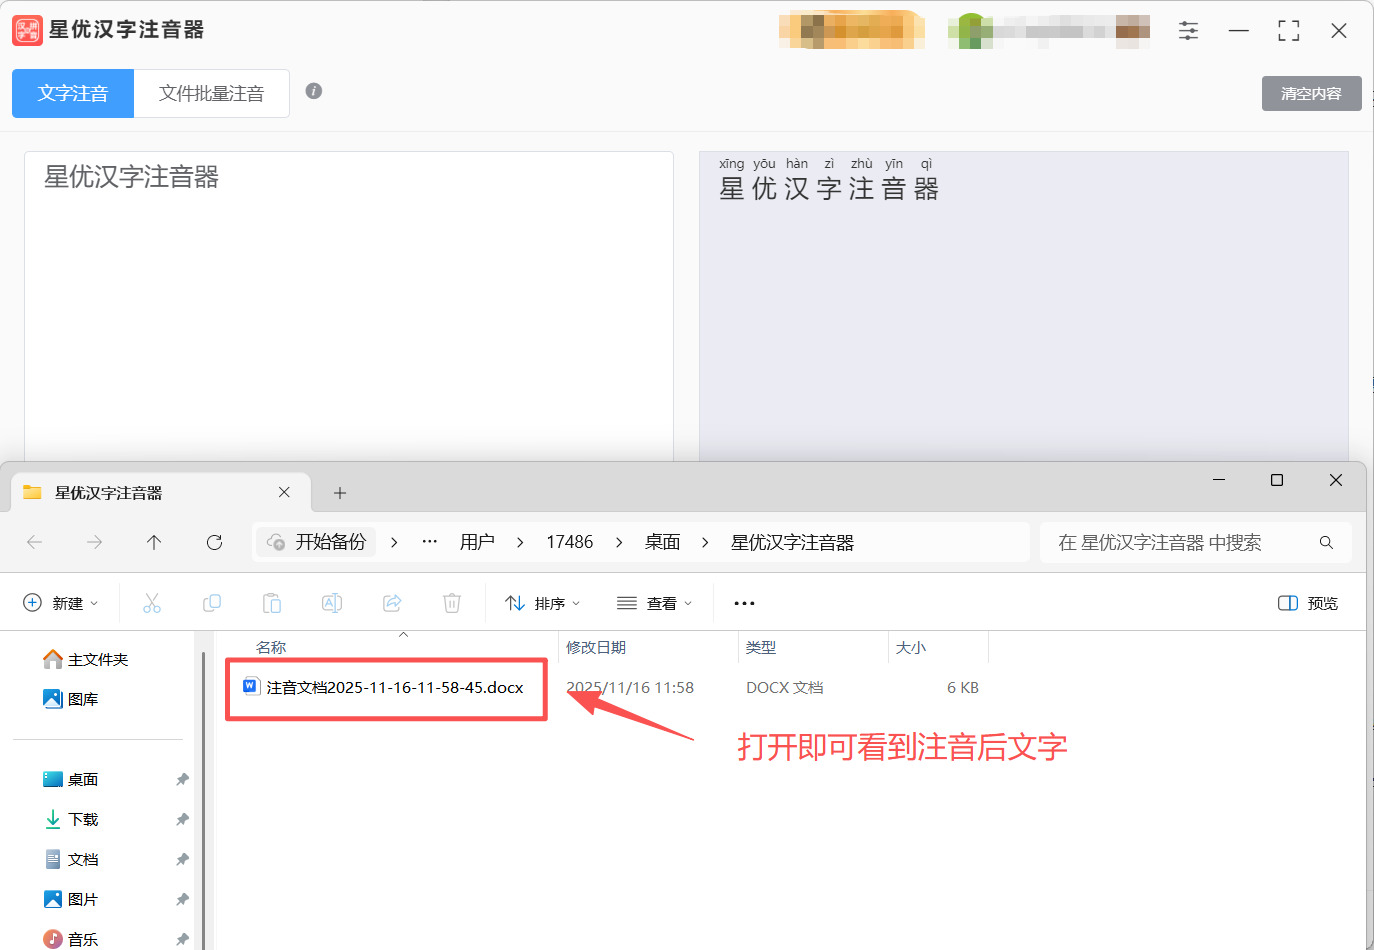Click the Copy icon in Explorer toolbar
The image size is (1374, 950).
(211, 603)
